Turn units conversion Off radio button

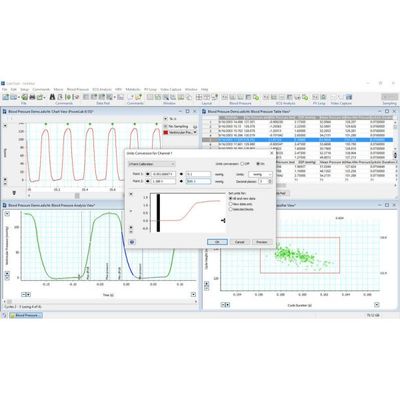[242, 164]
